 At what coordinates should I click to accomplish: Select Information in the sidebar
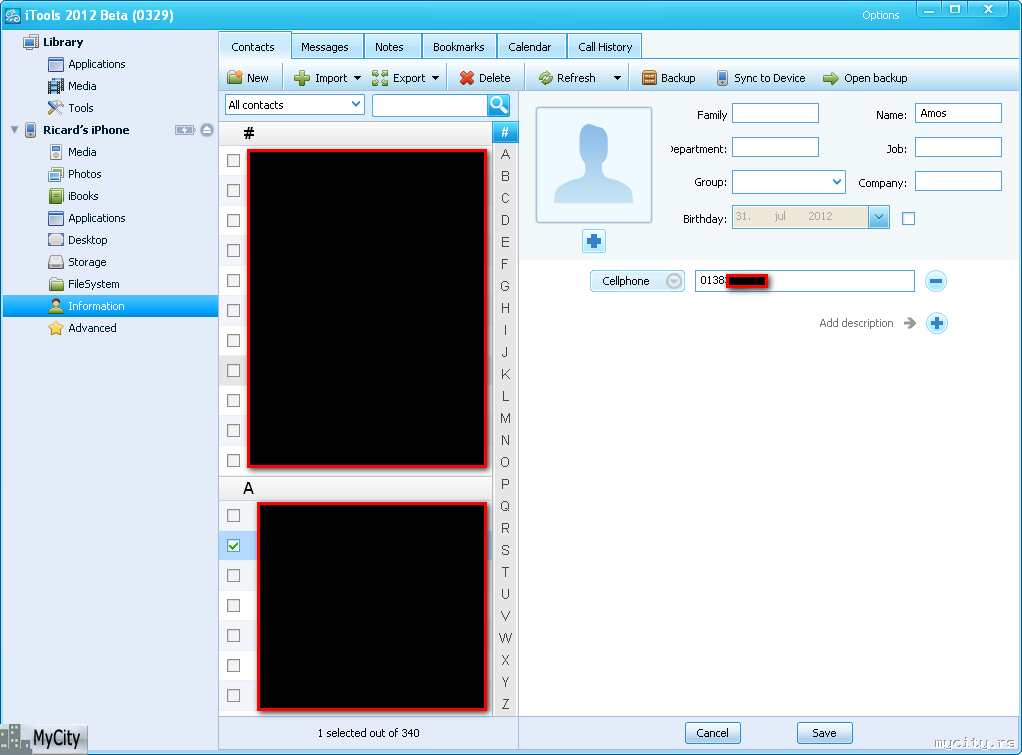point(110,306)
